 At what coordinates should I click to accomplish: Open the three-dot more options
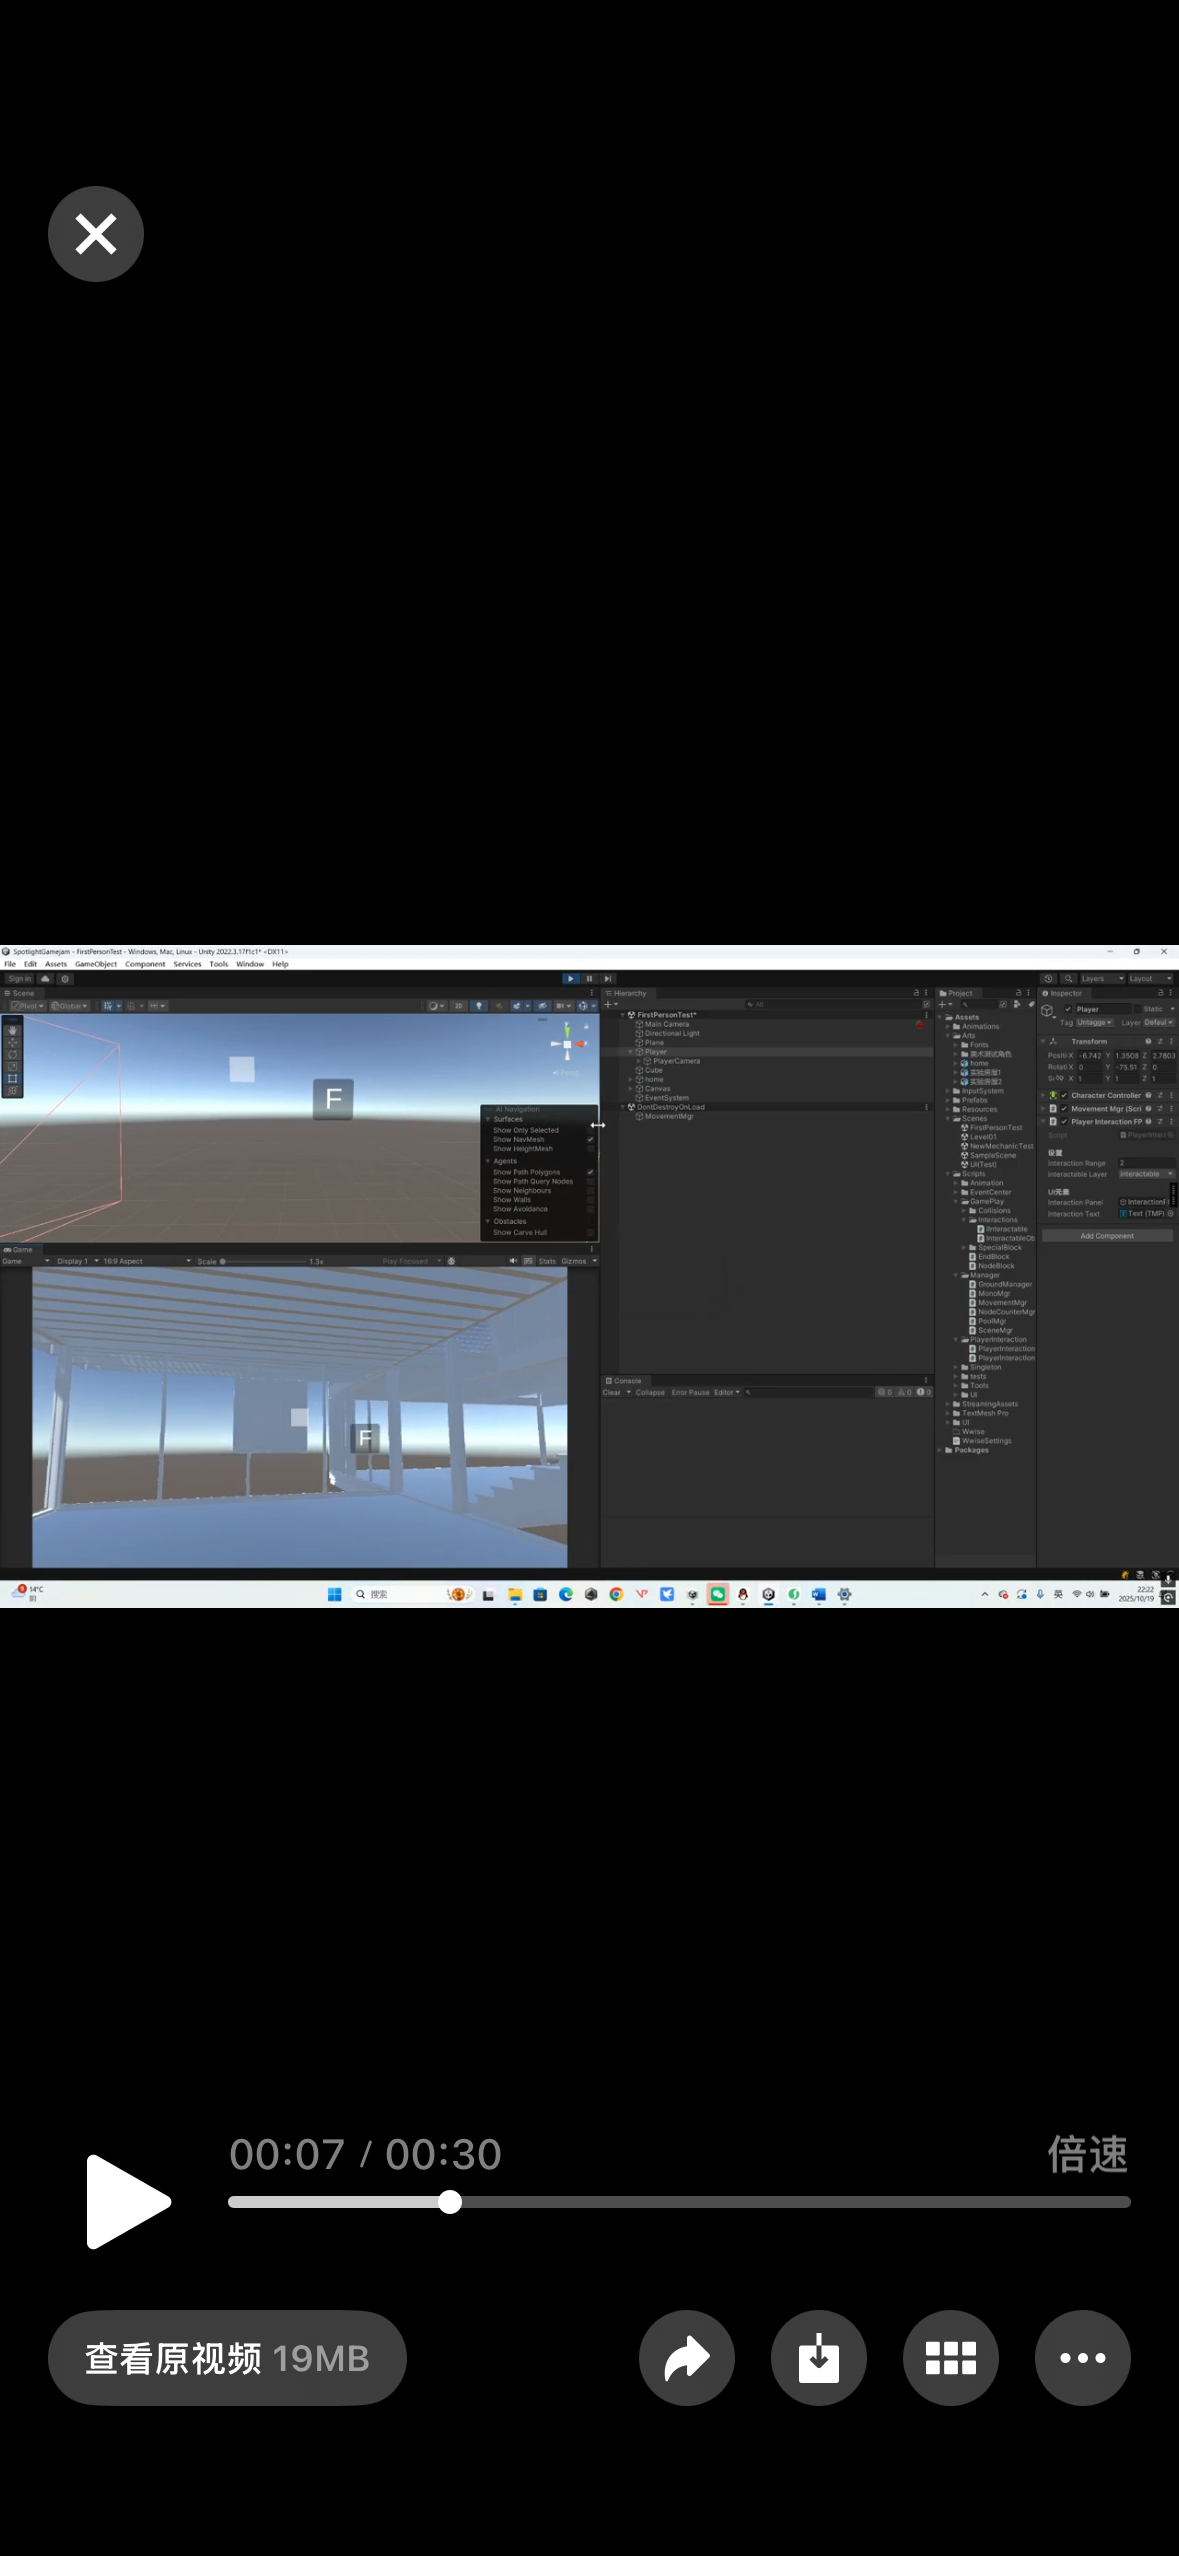(x=1082, y=2357)
